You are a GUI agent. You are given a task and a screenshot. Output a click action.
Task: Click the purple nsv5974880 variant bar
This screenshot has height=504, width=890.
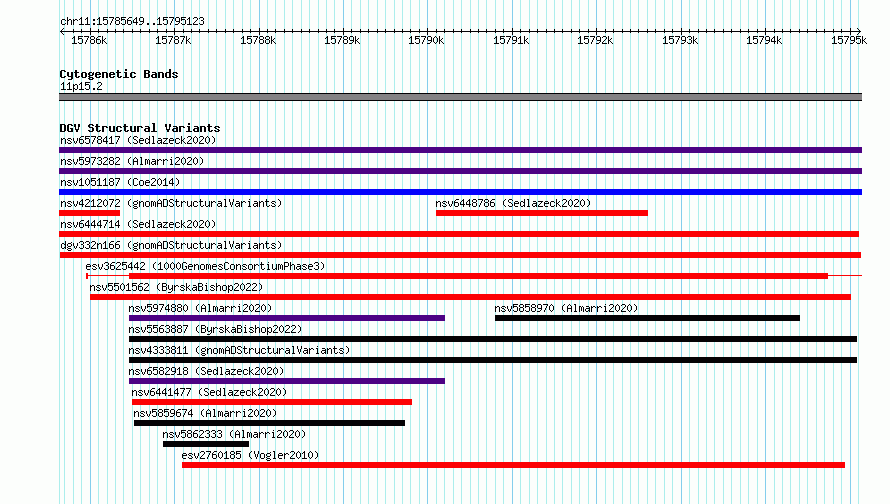[287, 318]
